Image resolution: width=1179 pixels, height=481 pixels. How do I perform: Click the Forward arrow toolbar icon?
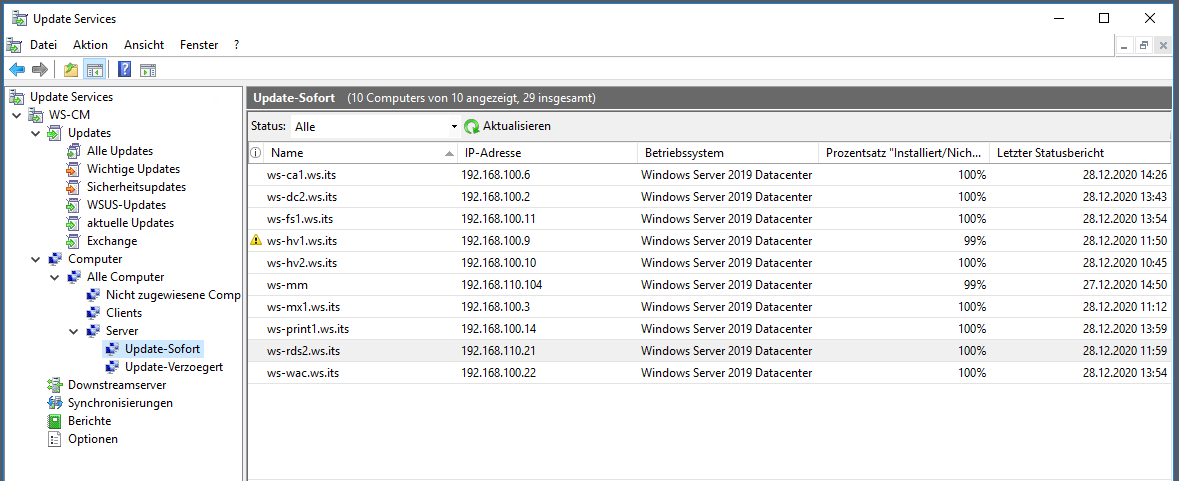pyautogui.click(x=40, y=70)
